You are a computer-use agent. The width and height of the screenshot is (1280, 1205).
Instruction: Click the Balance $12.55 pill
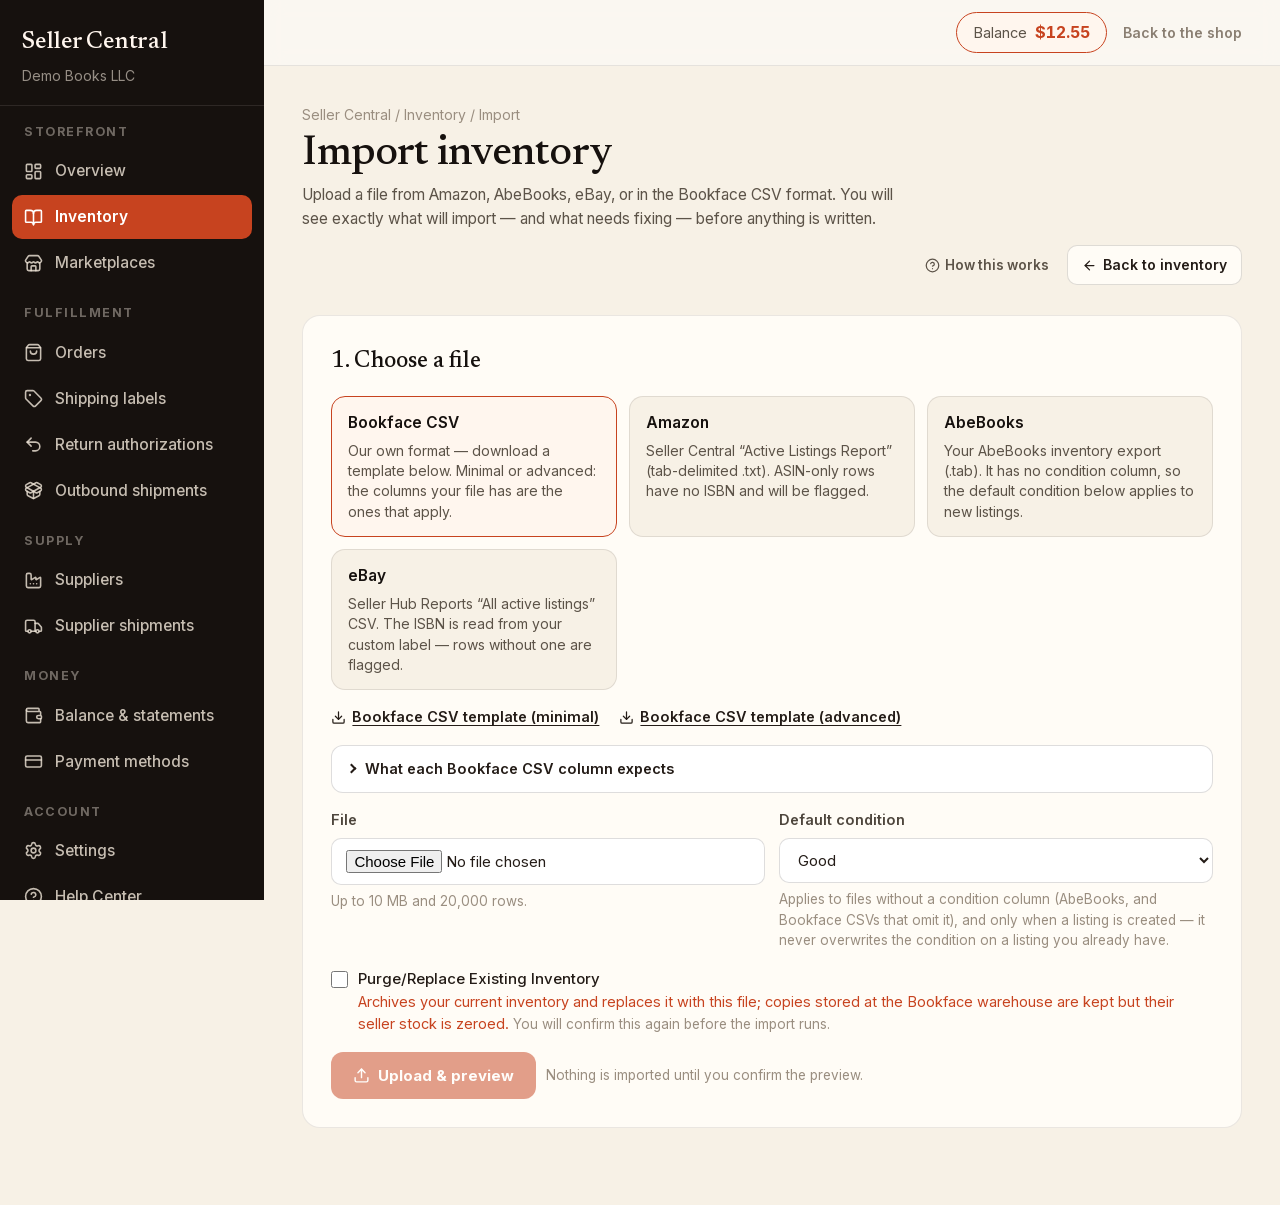point(1031,33)
